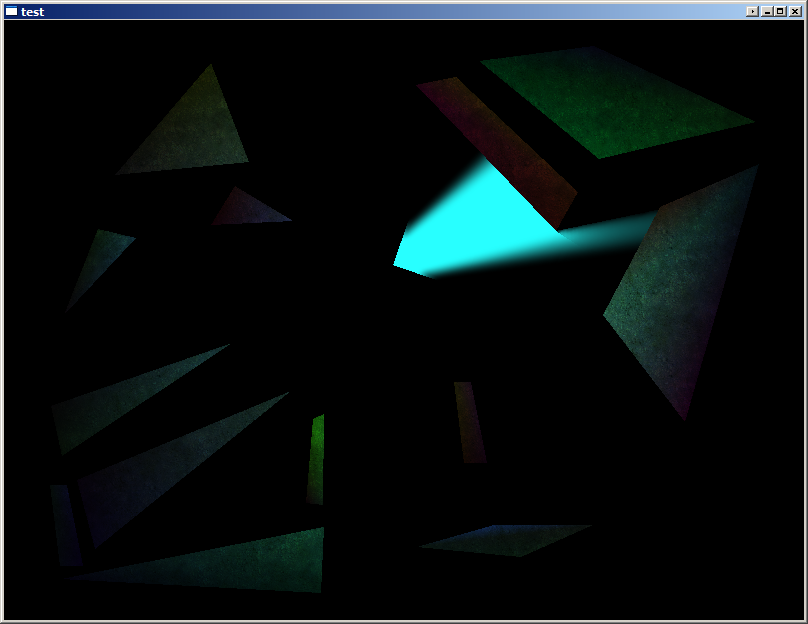Select the green top face of the cube
This screenshot has height=624, width=808.
(615, 100)
